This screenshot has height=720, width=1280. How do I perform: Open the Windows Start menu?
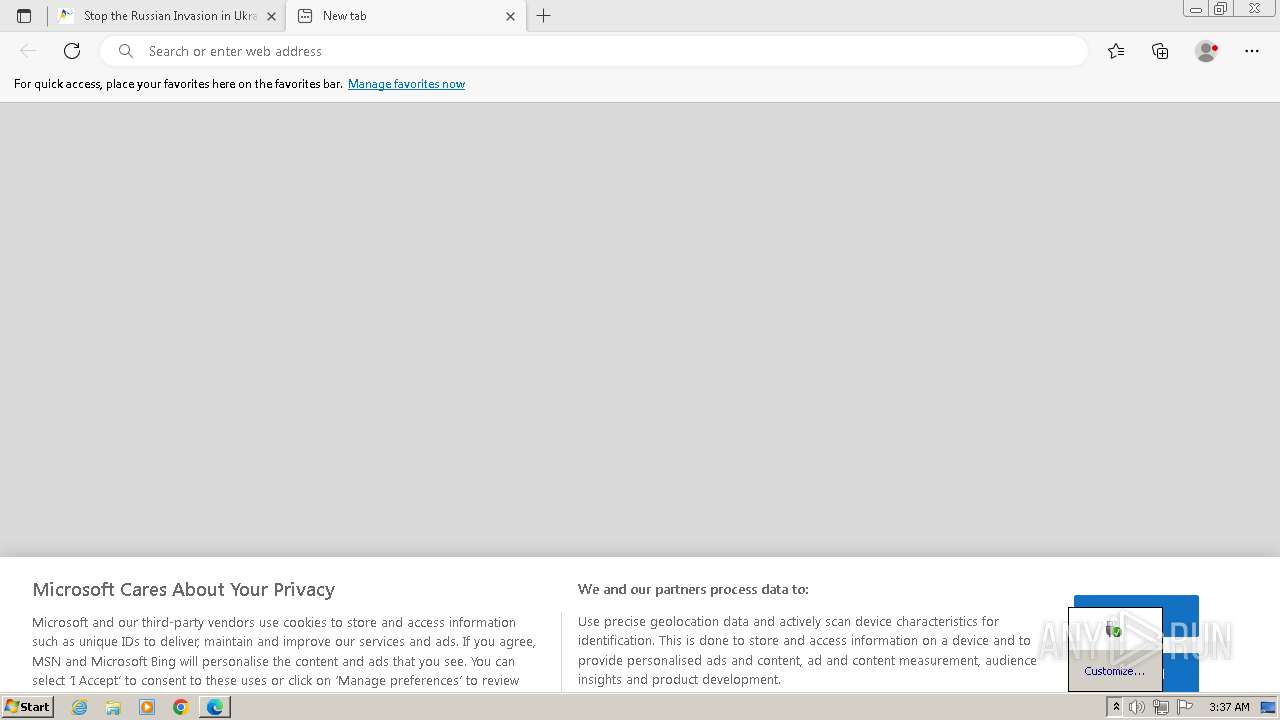pos(28,707)
